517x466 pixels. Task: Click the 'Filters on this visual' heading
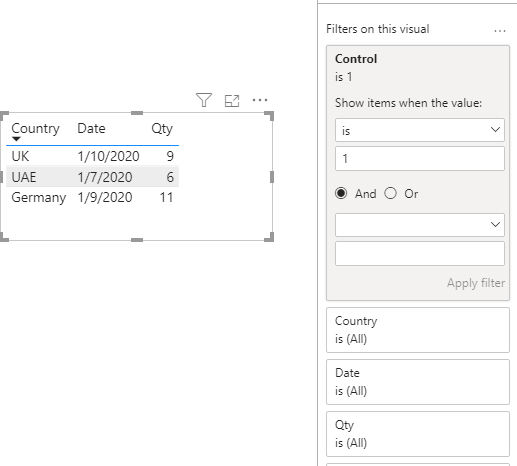[x=378, y=29]
